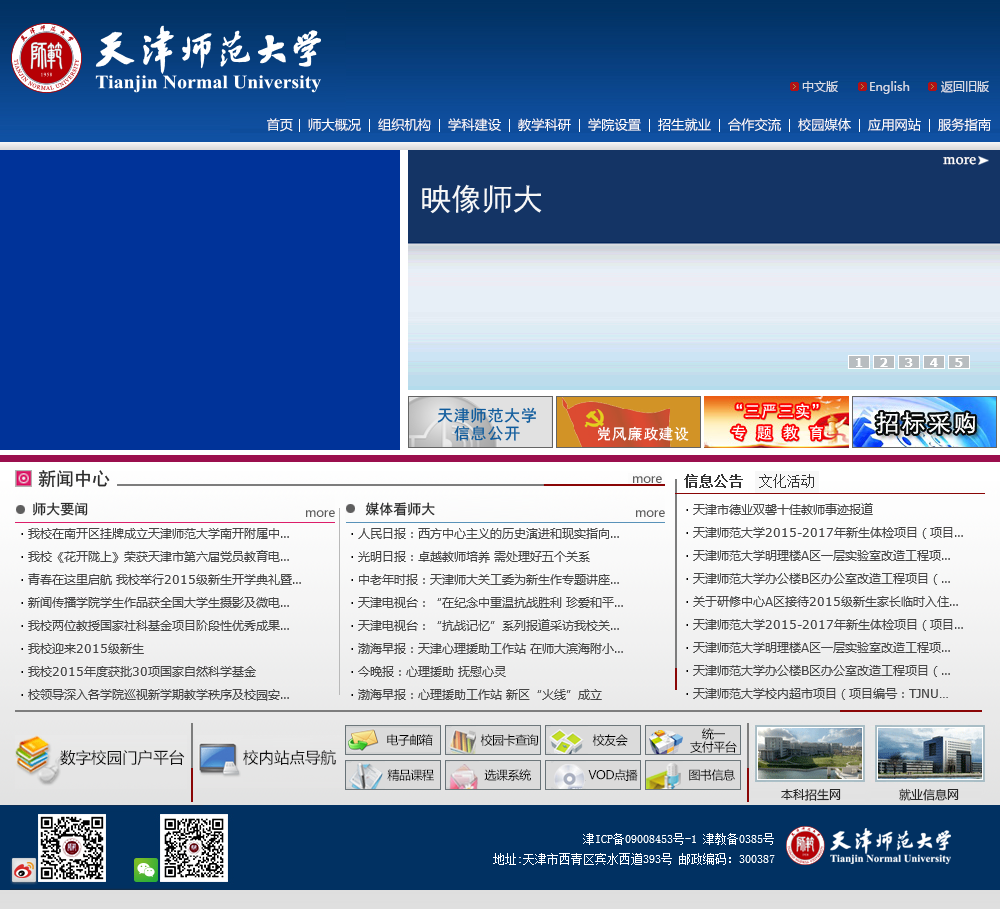Open the 精品课程 courses button
Screen dimensions: 1000x909
[x=393, y=775]
